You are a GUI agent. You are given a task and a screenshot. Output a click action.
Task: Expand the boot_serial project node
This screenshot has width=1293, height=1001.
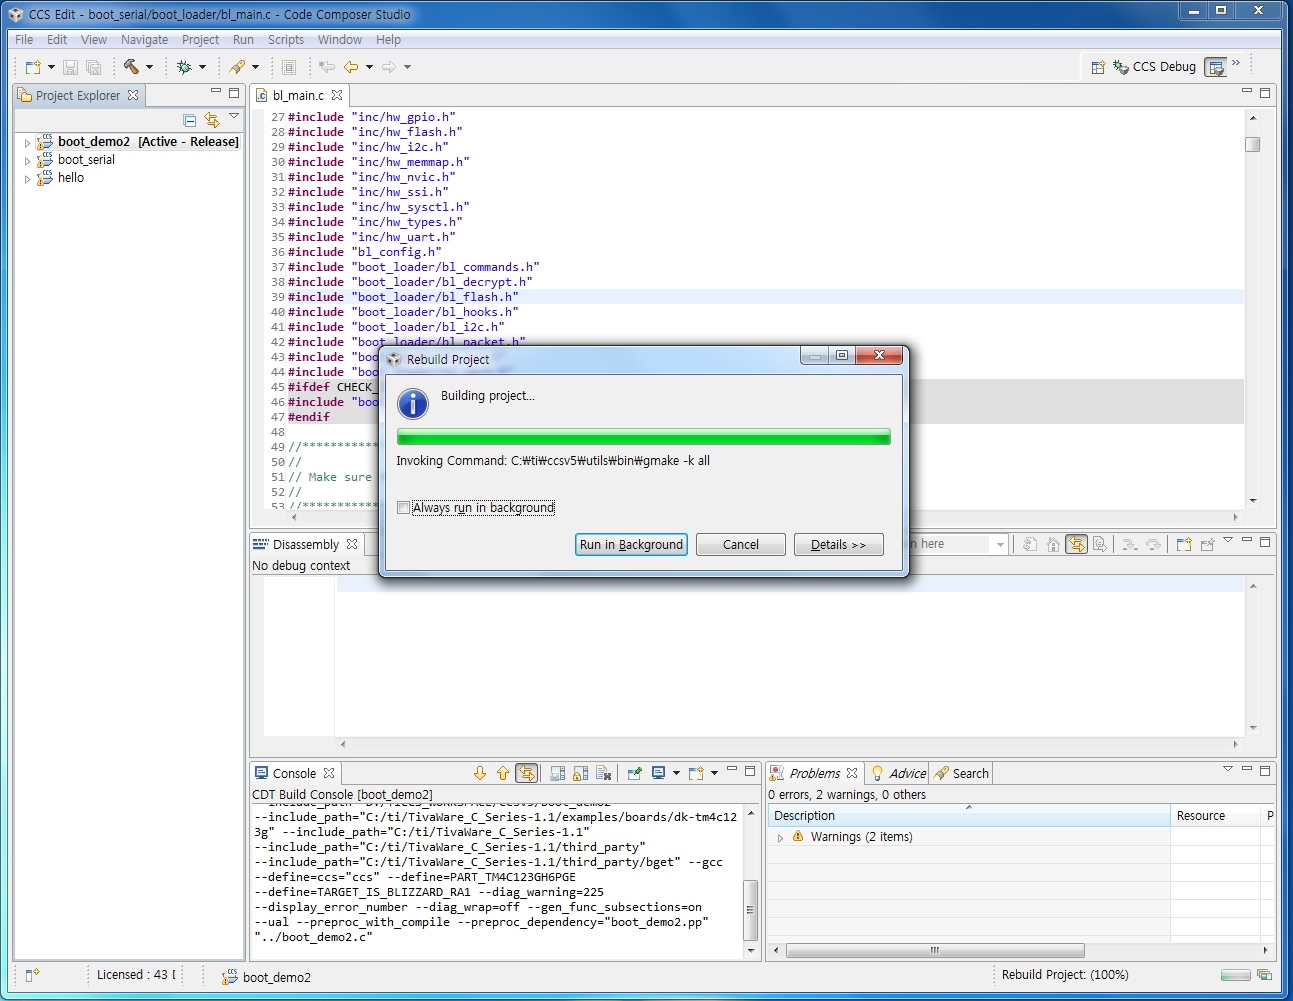pyautogui.click(x=27, y=161)
